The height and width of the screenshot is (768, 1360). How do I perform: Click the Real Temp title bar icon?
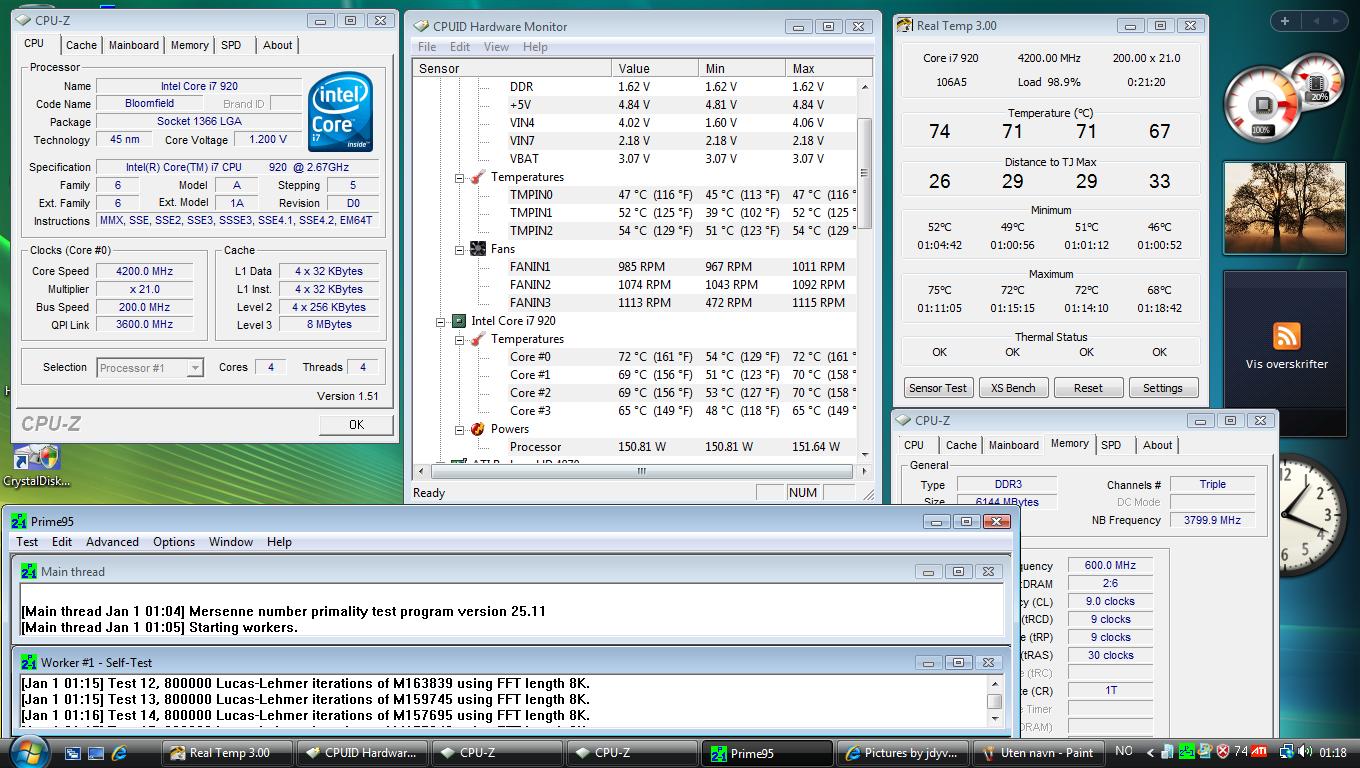(905, 25)
